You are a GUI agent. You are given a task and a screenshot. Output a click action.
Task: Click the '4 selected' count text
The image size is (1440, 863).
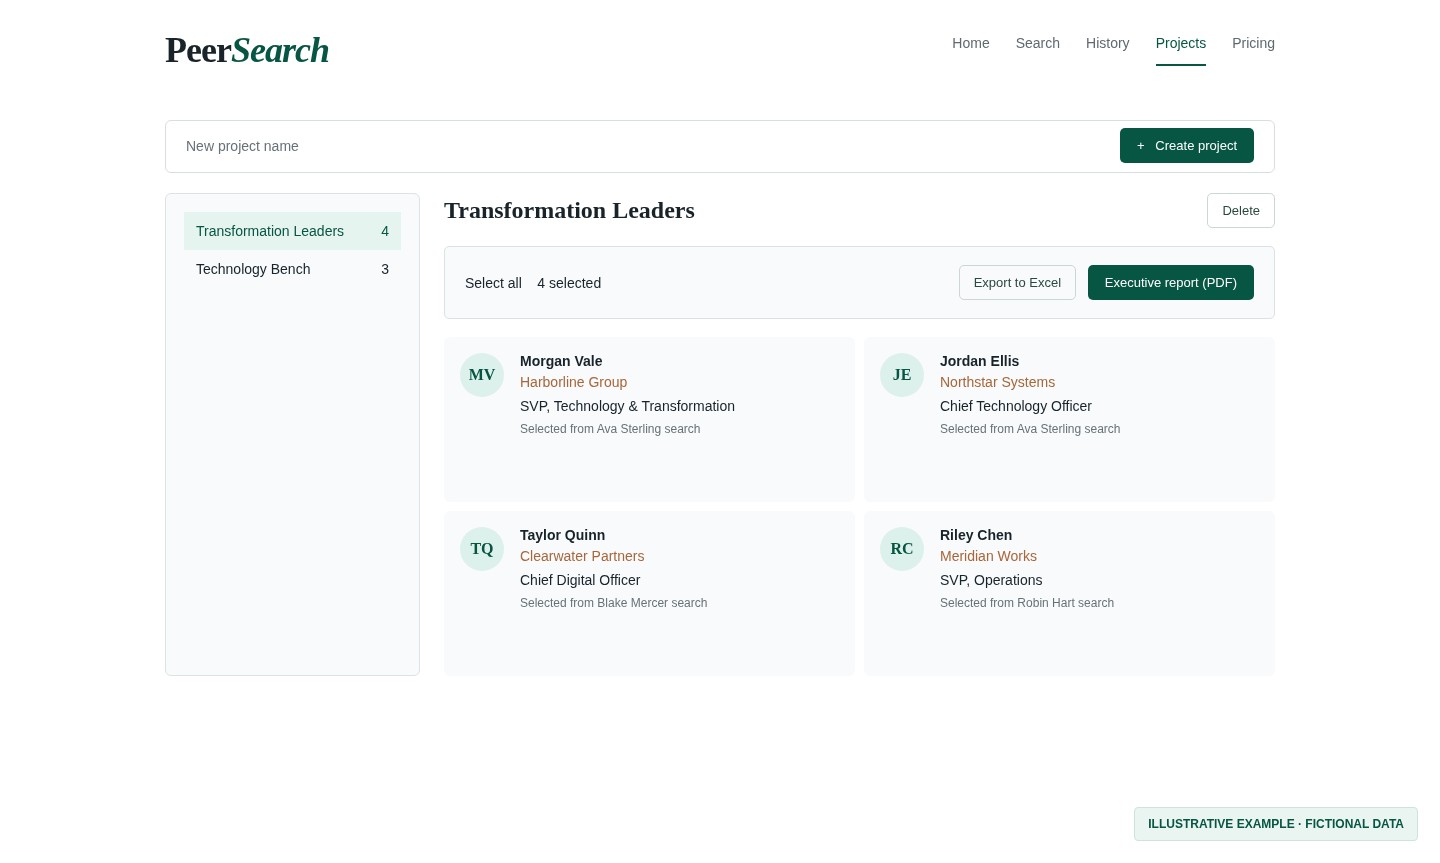point(569,283)
